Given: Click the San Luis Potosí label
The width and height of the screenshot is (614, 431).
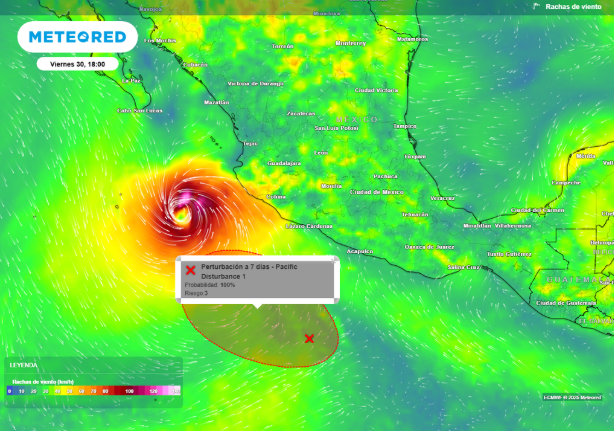Looking at the screenshot, I should coord(336,128).
